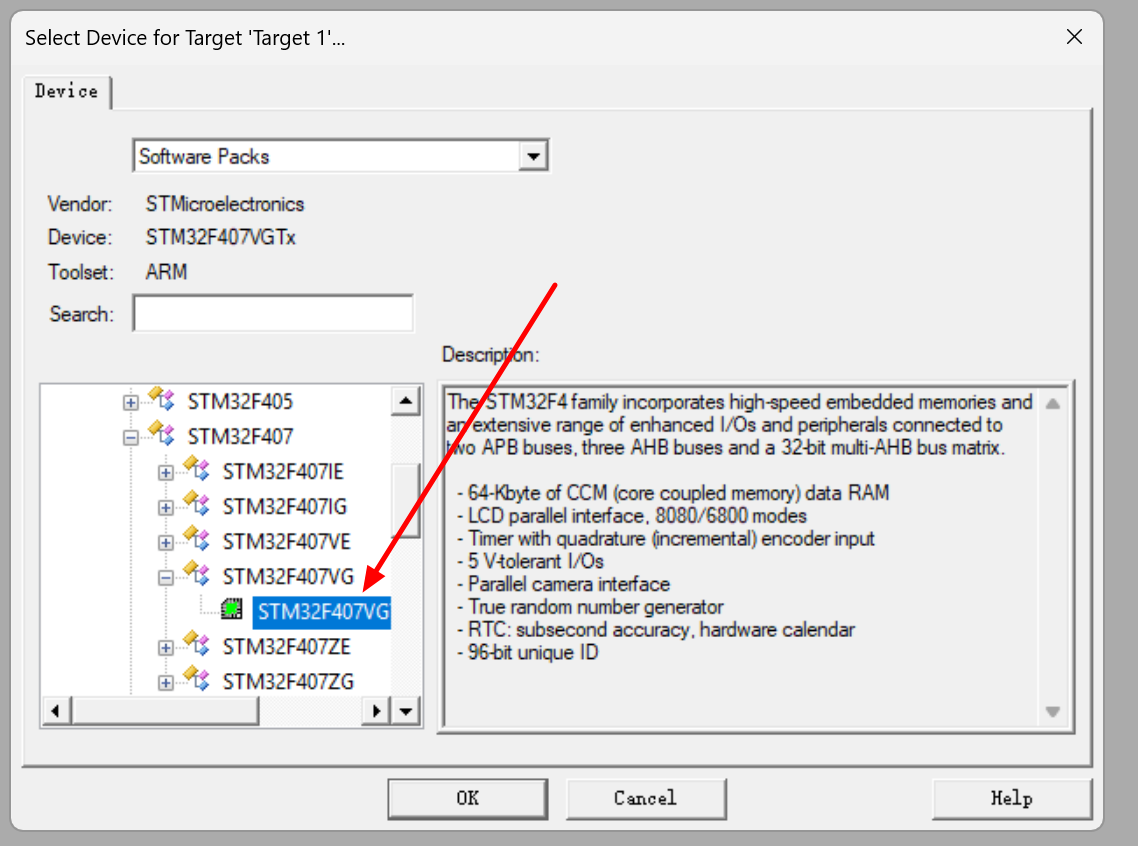The image size is (1138, 846).
Task: Switch to the Device tab
Action: click(x=66, y=91)
